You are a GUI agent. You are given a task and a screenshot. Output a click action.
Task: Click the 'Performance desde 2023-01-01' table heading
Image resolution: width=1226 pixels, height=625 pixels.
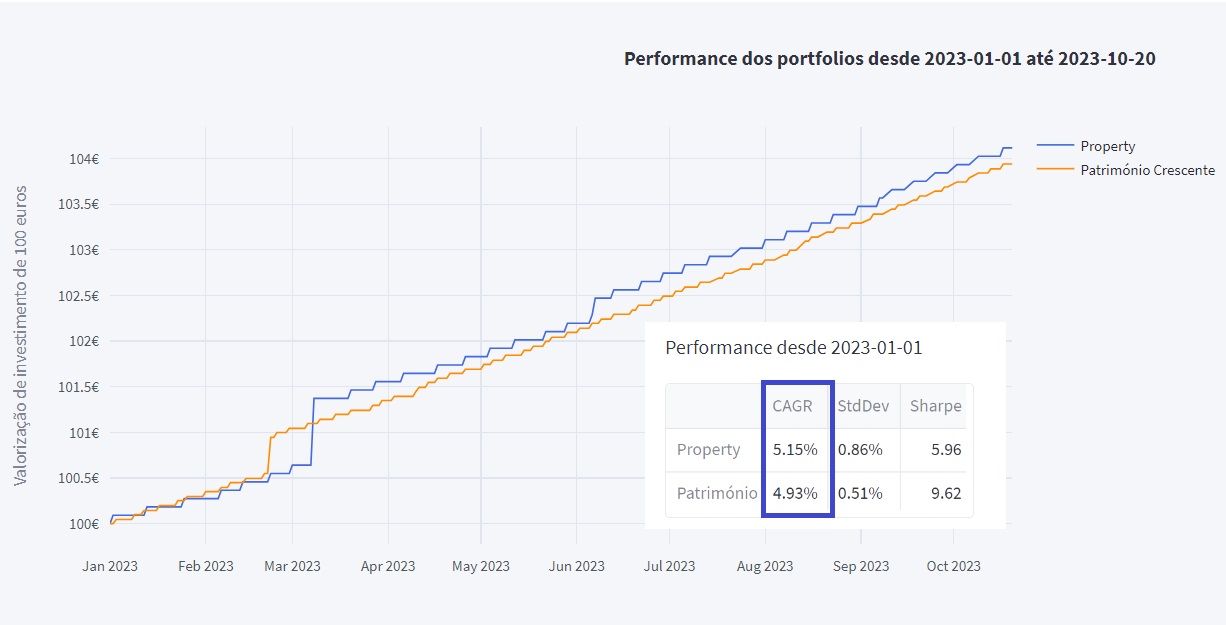pyautogui.click(x=793, y=348)
